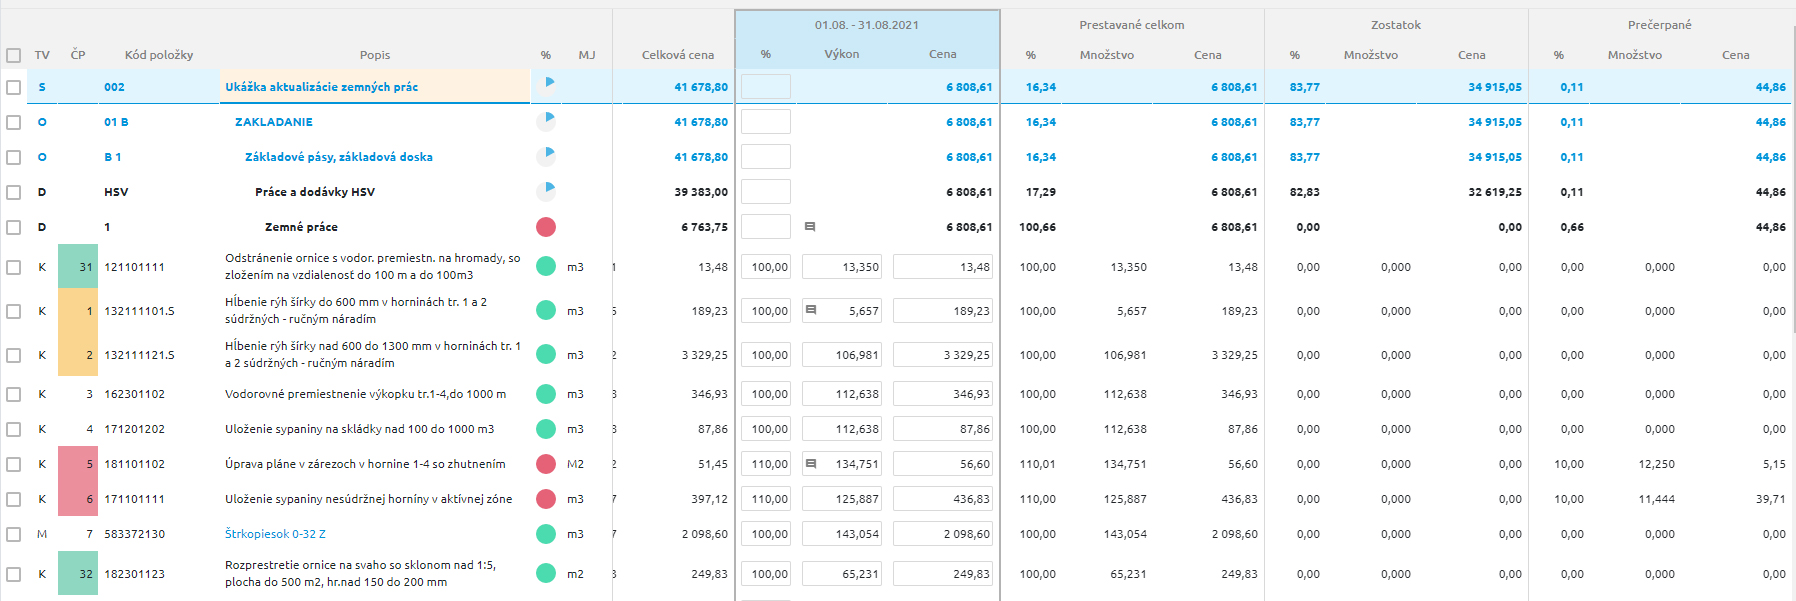The height and width of the screenshot is (601, 1796).
Task: Click red order cell number 5
Action: [x=78, y=464]
